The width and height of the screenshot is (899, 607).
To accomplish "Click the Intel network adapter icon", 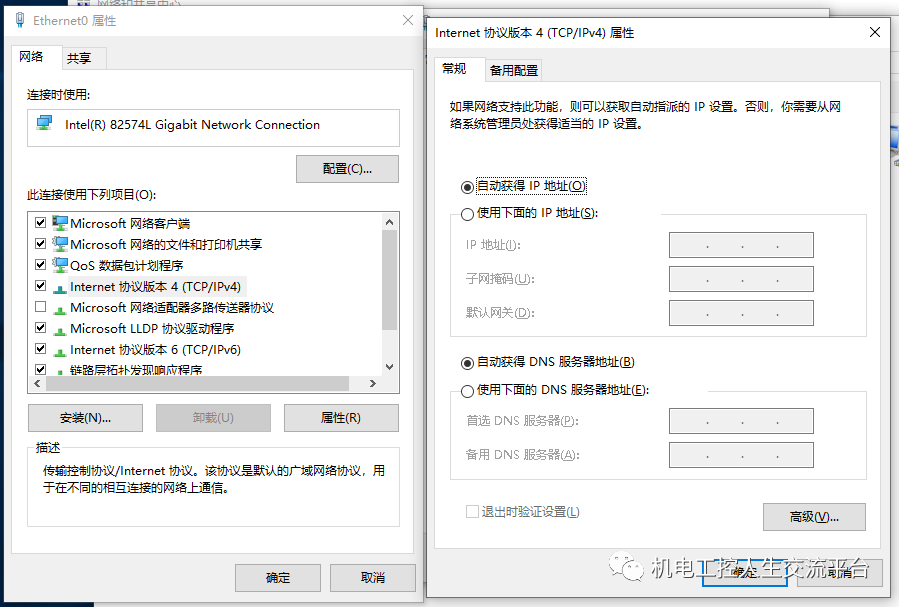I will [x=44, y=124].
